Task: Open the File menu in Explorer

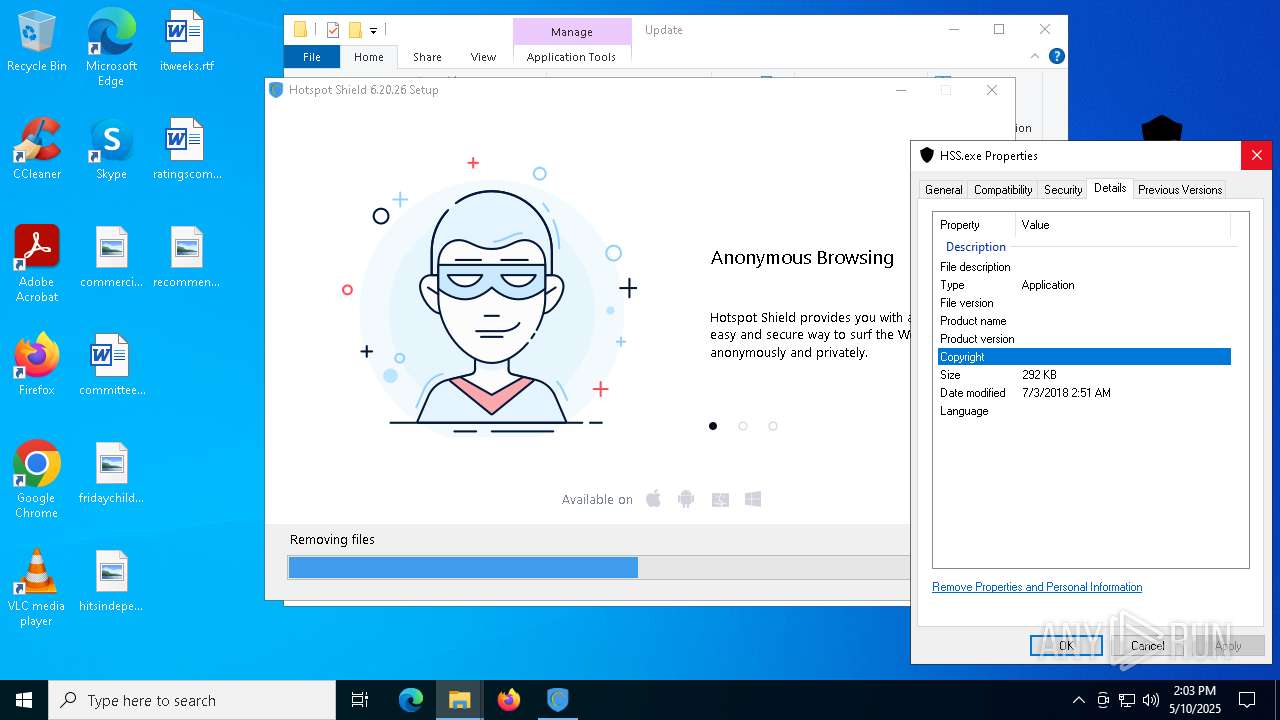Action: tap(312, 57)
